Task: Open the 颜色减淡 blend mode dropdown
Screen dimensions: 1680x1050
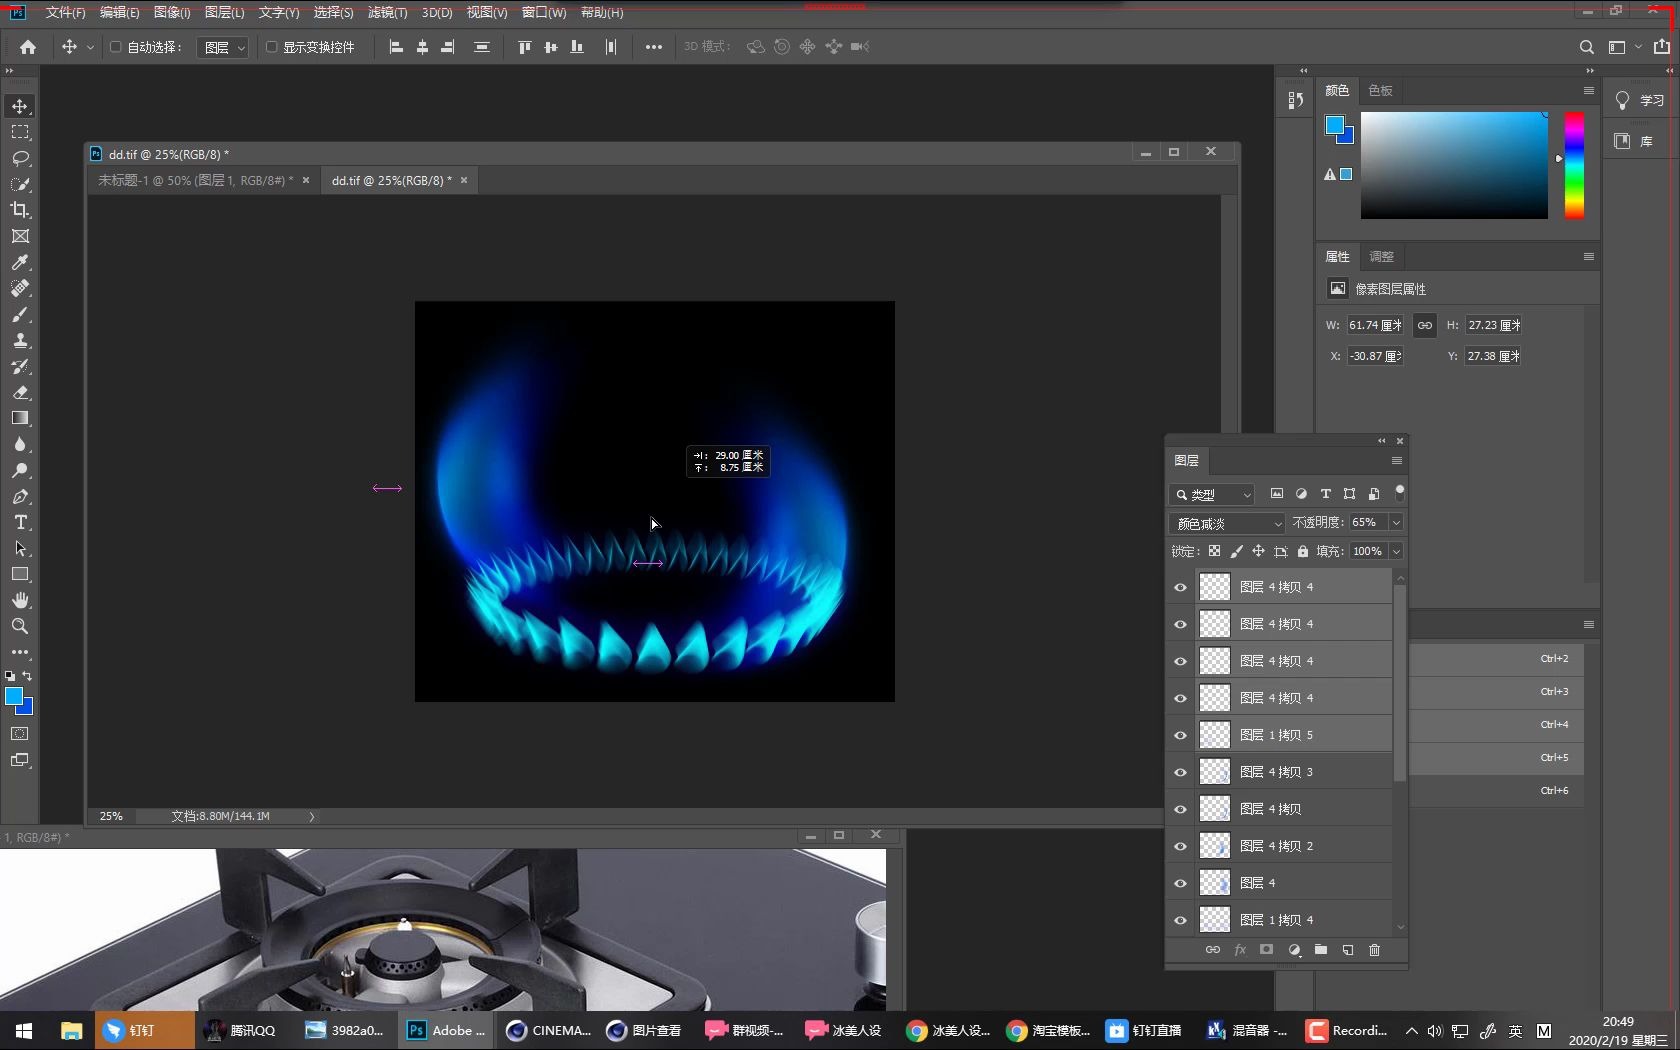Action: pos(1227,524)
